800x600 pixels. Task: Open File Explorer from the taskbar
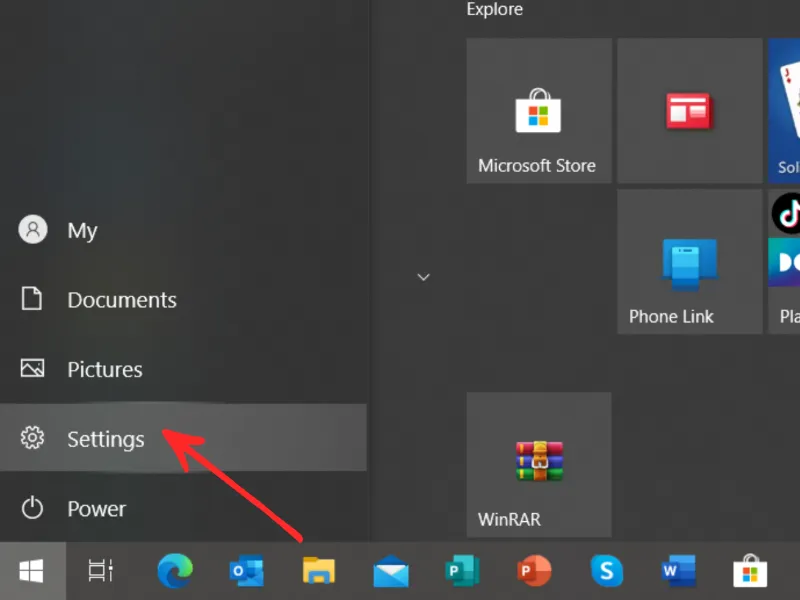coord(319,571)
